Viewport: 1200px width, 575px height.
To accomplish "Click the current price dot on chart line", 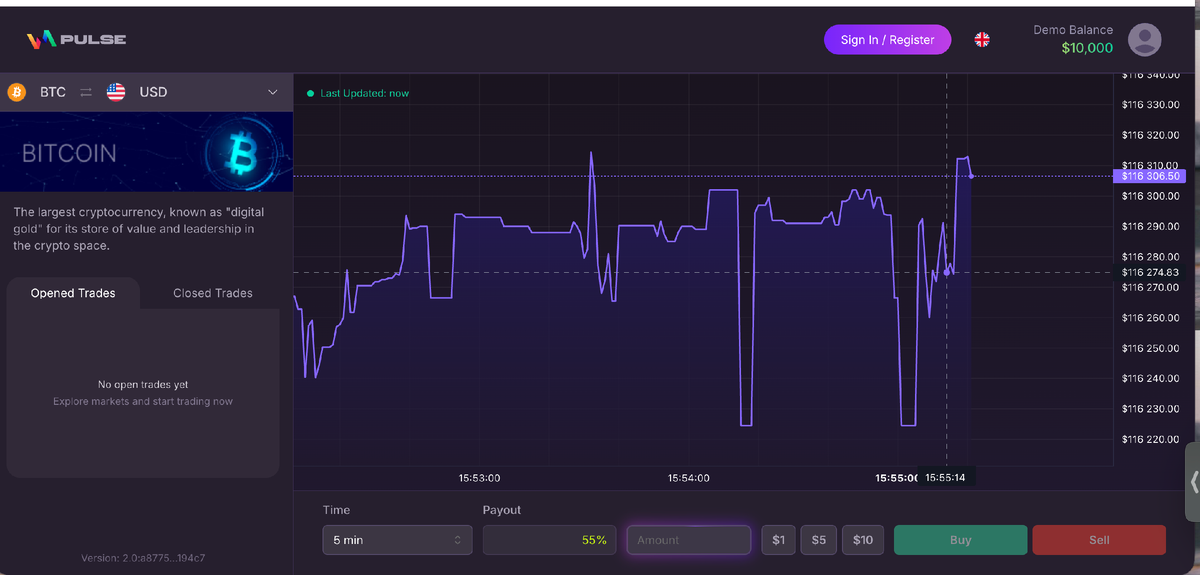I will point(971,176).
